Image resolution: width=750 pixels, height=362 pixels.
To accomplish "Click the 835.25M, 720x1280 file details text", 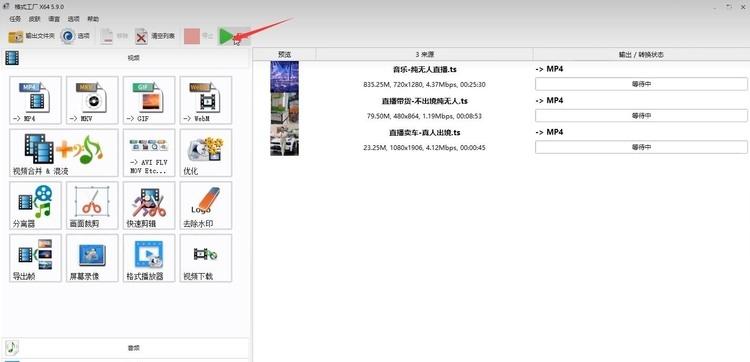I will (424, 85).
